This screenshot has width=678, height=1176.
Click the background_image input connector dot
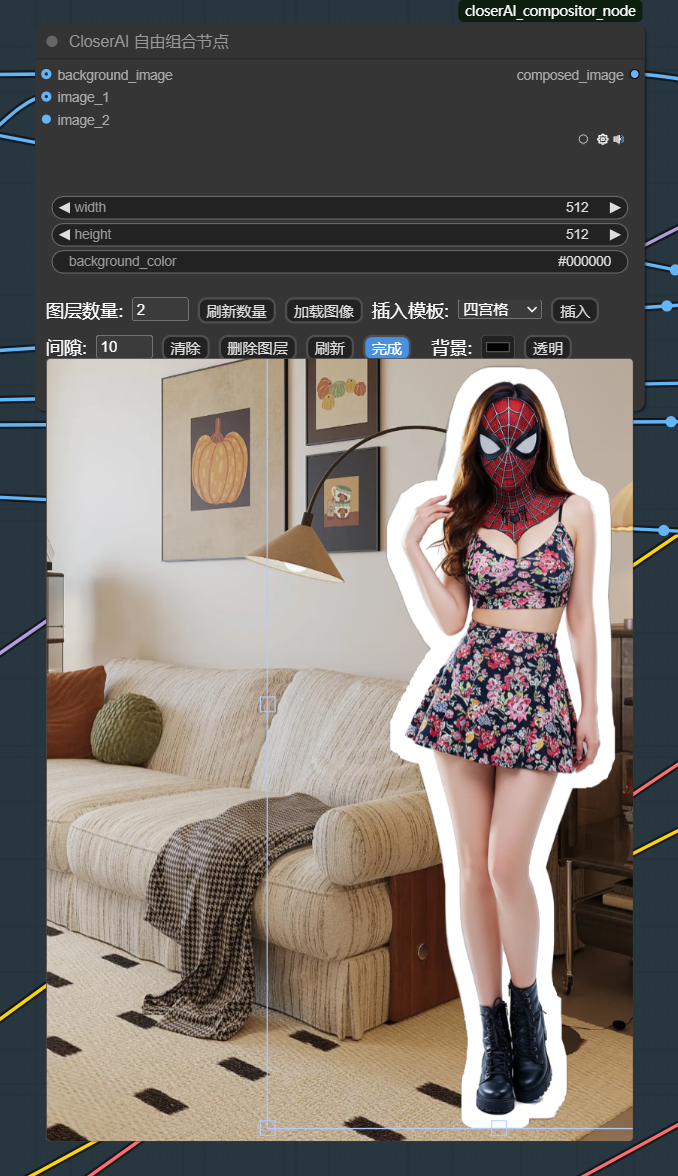[46, 74]
